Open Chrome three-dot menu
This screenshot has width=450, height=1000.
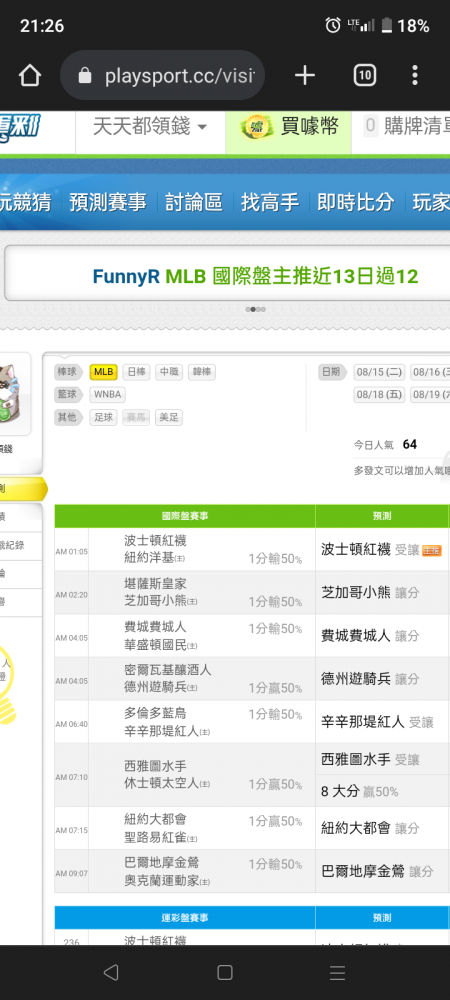(415, 76)
